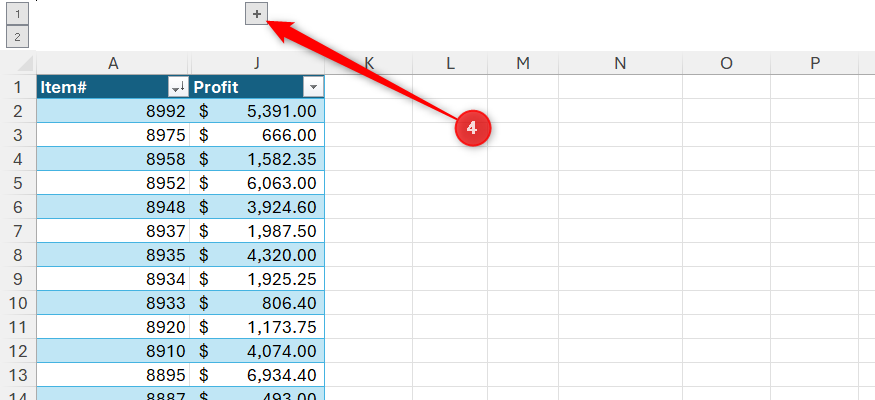Select profit cell 806.40
875x400 pixels.
(257, 303)
